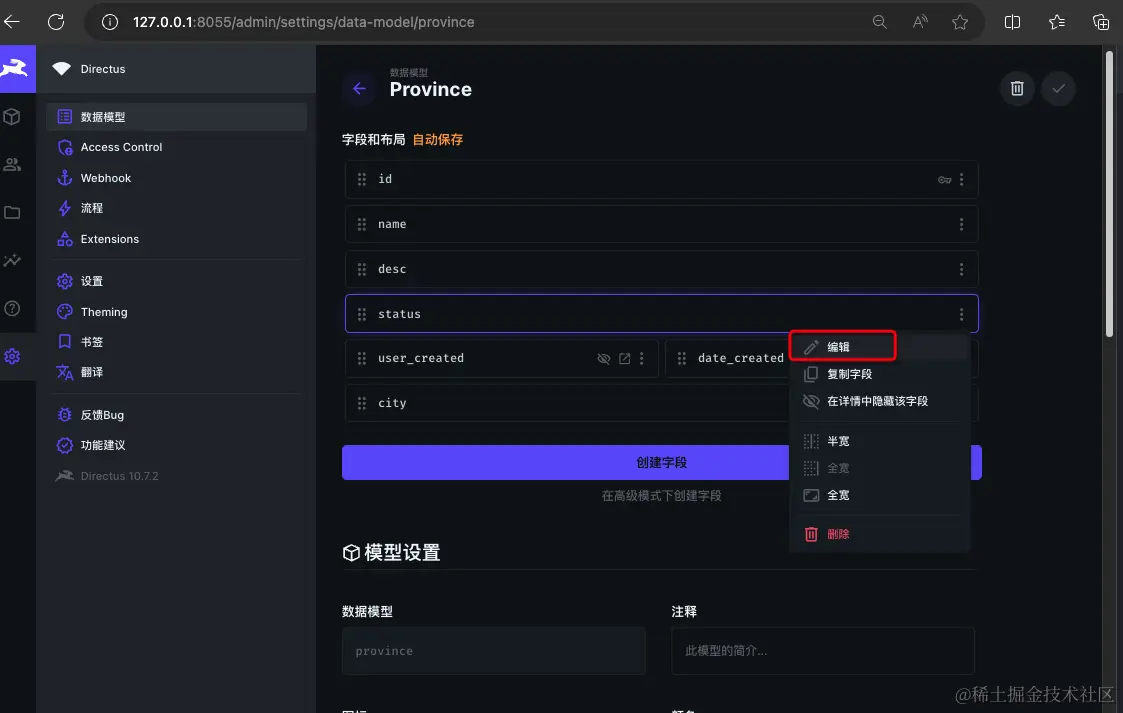Open 功能建议 link in sidebar
Screen dimensions: 1123x713
177,445
